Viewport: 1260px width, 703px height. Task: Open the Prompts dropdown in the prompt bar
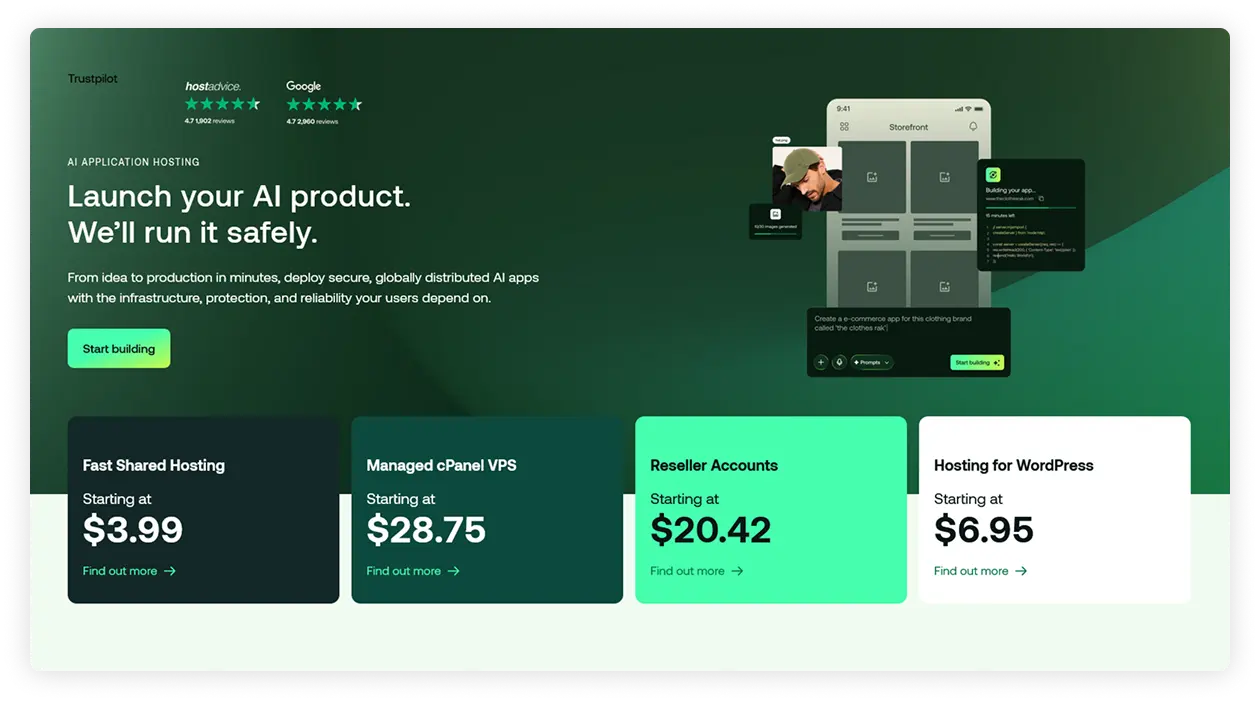pyautogui.click(x=870, y=362)
